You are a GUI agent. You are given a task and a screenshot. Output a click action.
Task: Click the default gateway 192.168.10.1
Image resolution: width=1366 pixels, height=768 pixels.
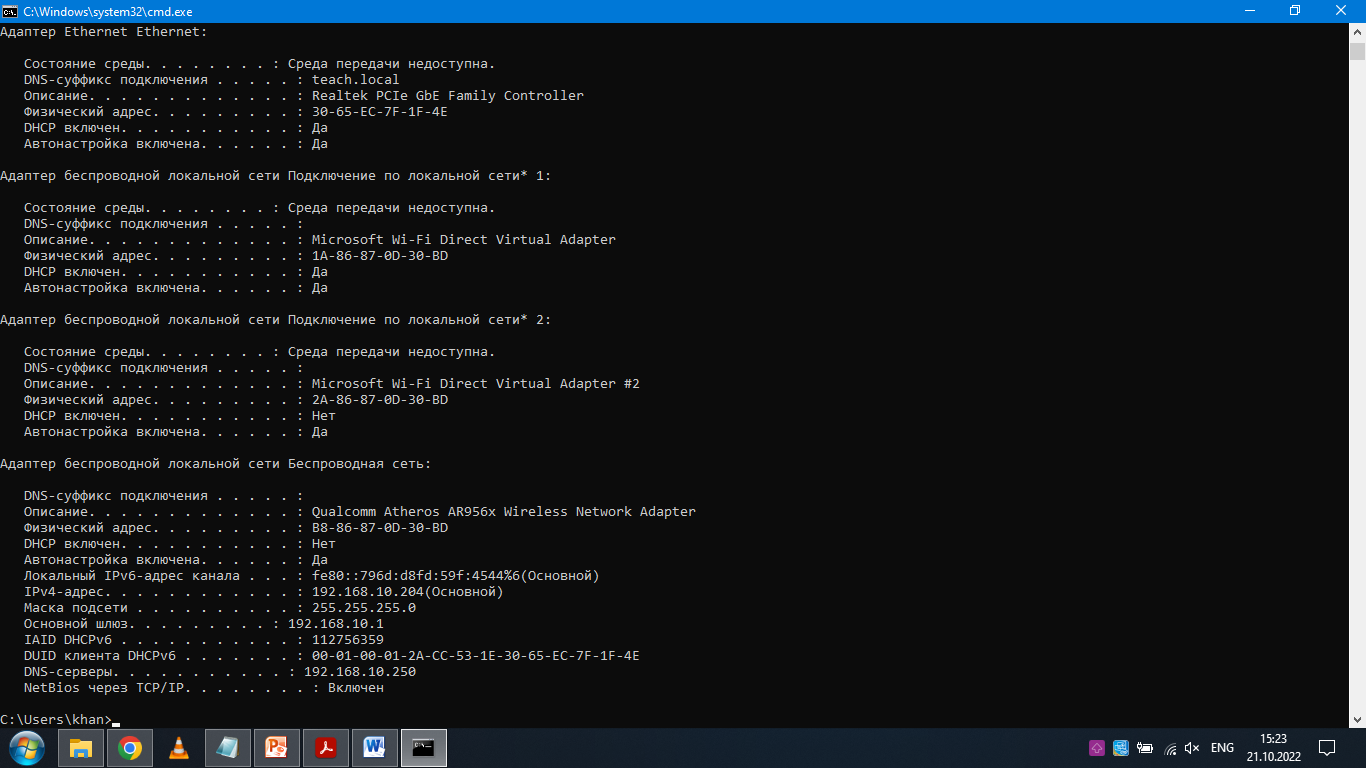click(x=336, y=624)
